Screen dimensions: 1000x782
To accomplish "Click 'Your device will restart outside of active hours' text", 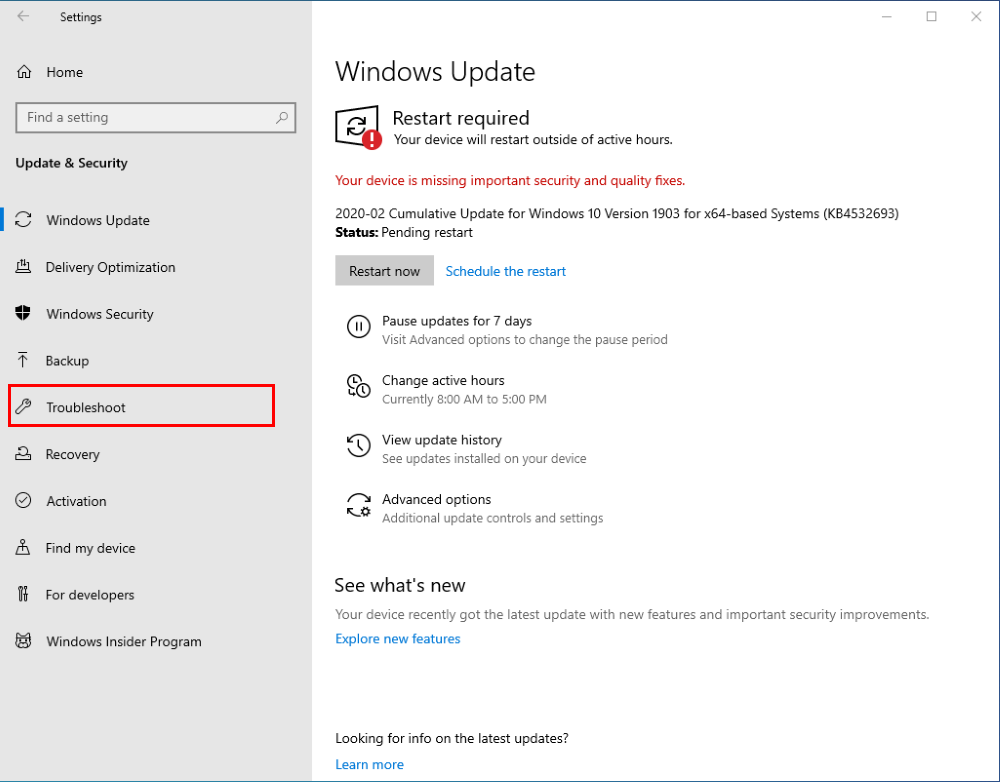I will 533,139.
